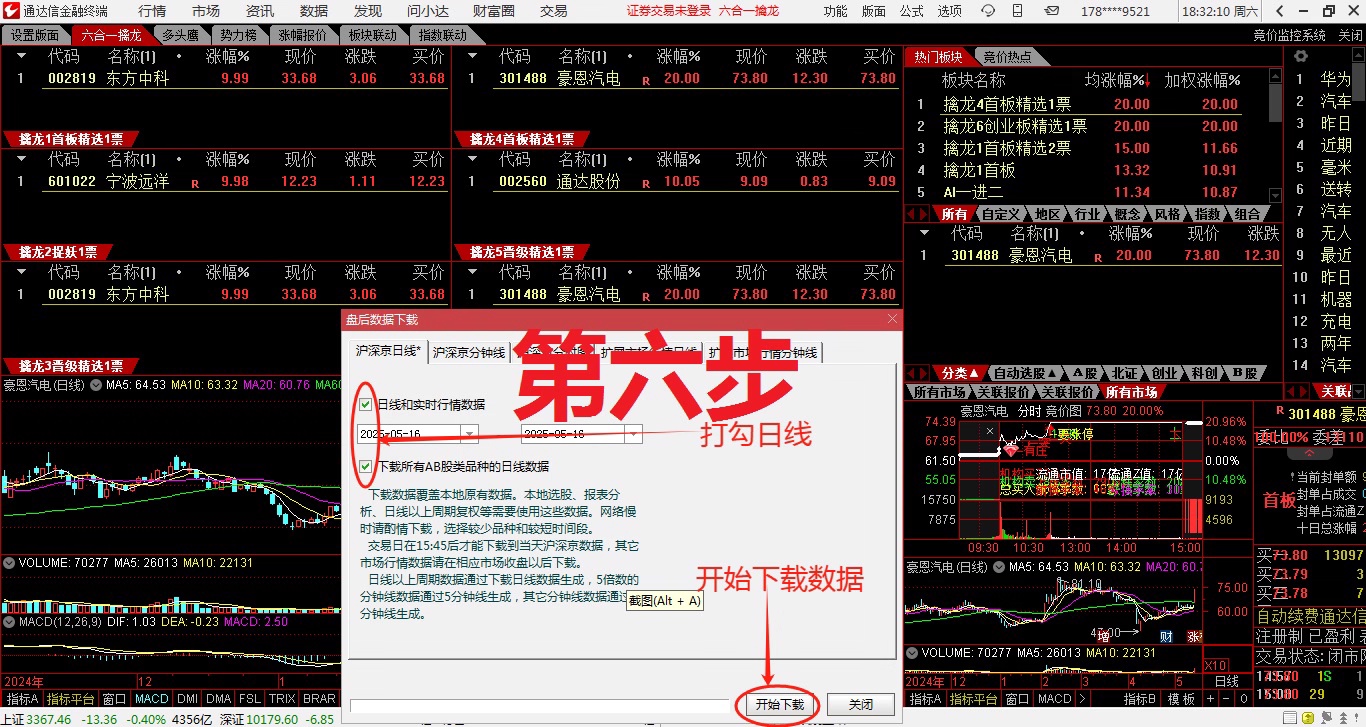Screen dimensions: 1366x727
Task: Click the 开始下载 button
Action: pyautogui.click(x=778, y=704)
